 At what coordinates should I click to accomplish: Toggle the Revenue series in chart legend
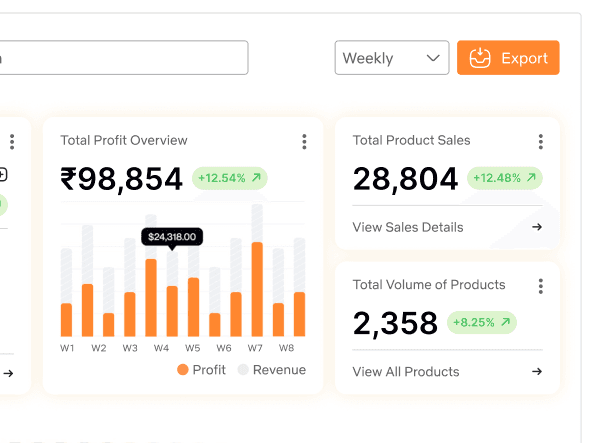[x=272, y=370]
